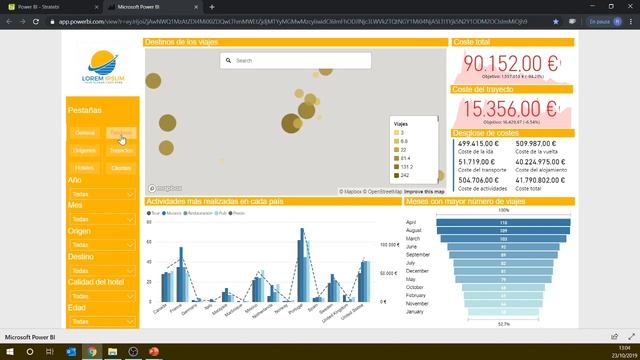Image resolution: width=640 pixels, height=360 pixels.
Task: Open the 'En pausa' profile button
Action: [x=605, y=21]
